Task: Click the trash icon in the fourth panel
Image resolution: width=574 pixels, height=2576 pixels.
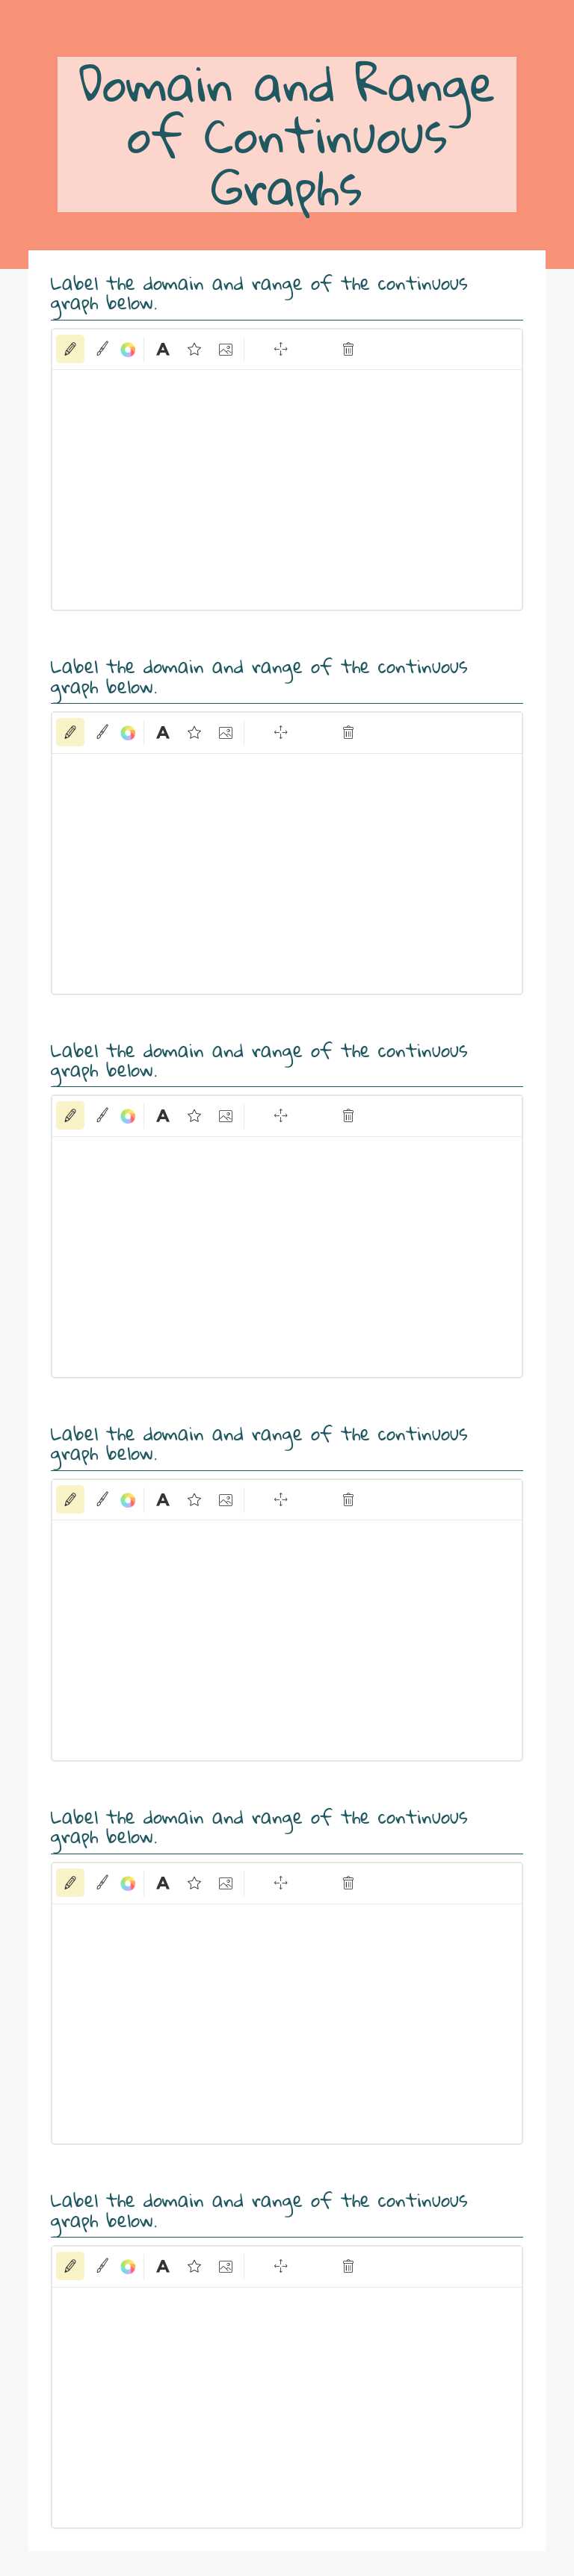Action: [347, 1499]
